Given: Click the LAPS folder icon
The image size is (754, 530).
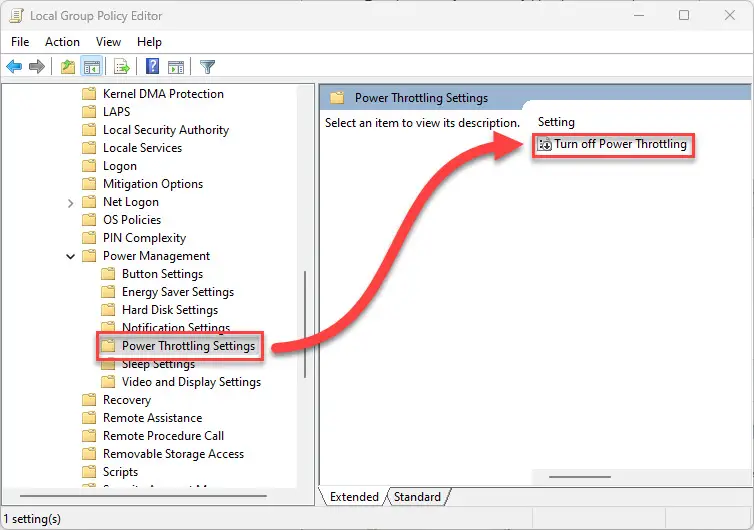Looking at the screenshot, I should pos(89,112).
